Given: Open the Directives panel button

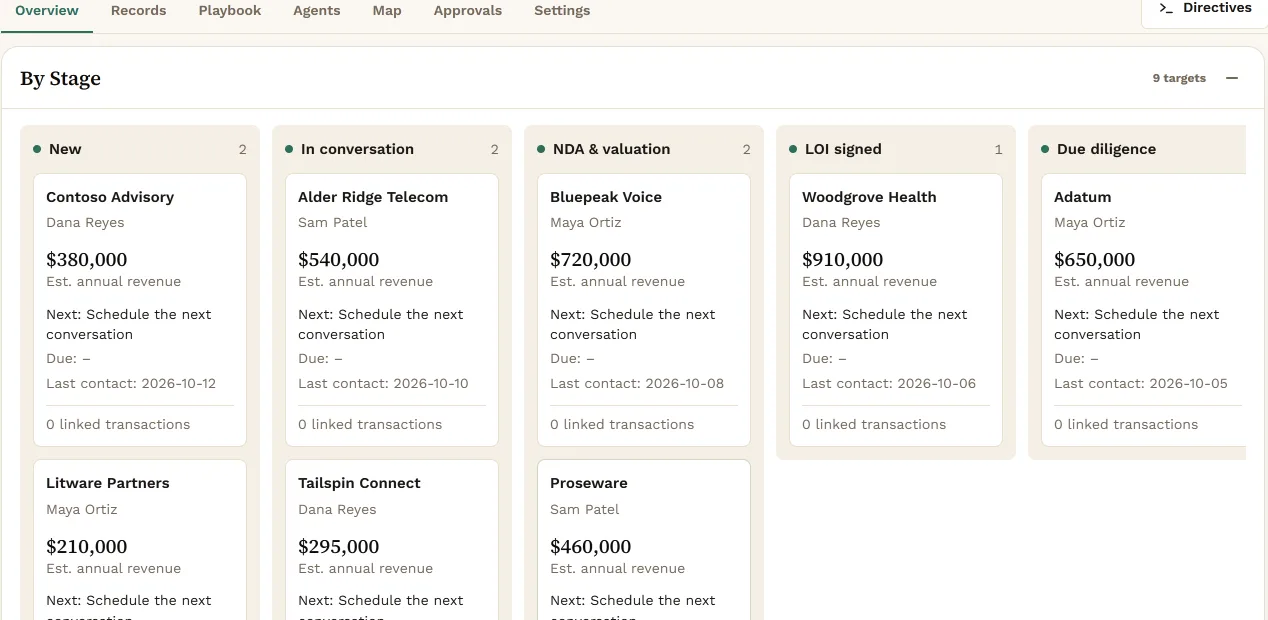Looking at the screenshot, I should coord(1205,9).
